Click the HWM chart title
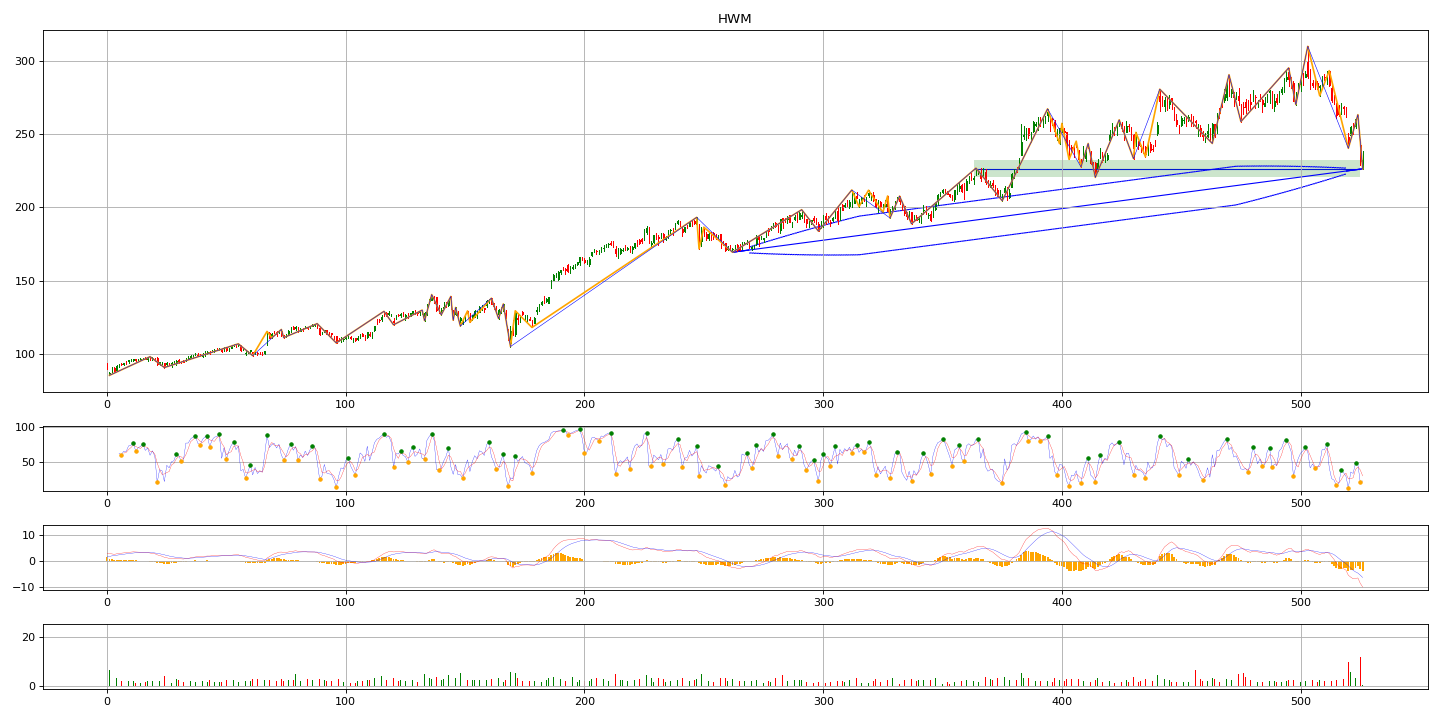Screen dimensions: 1440x720 pyautogui.click(x=734, y=19)
